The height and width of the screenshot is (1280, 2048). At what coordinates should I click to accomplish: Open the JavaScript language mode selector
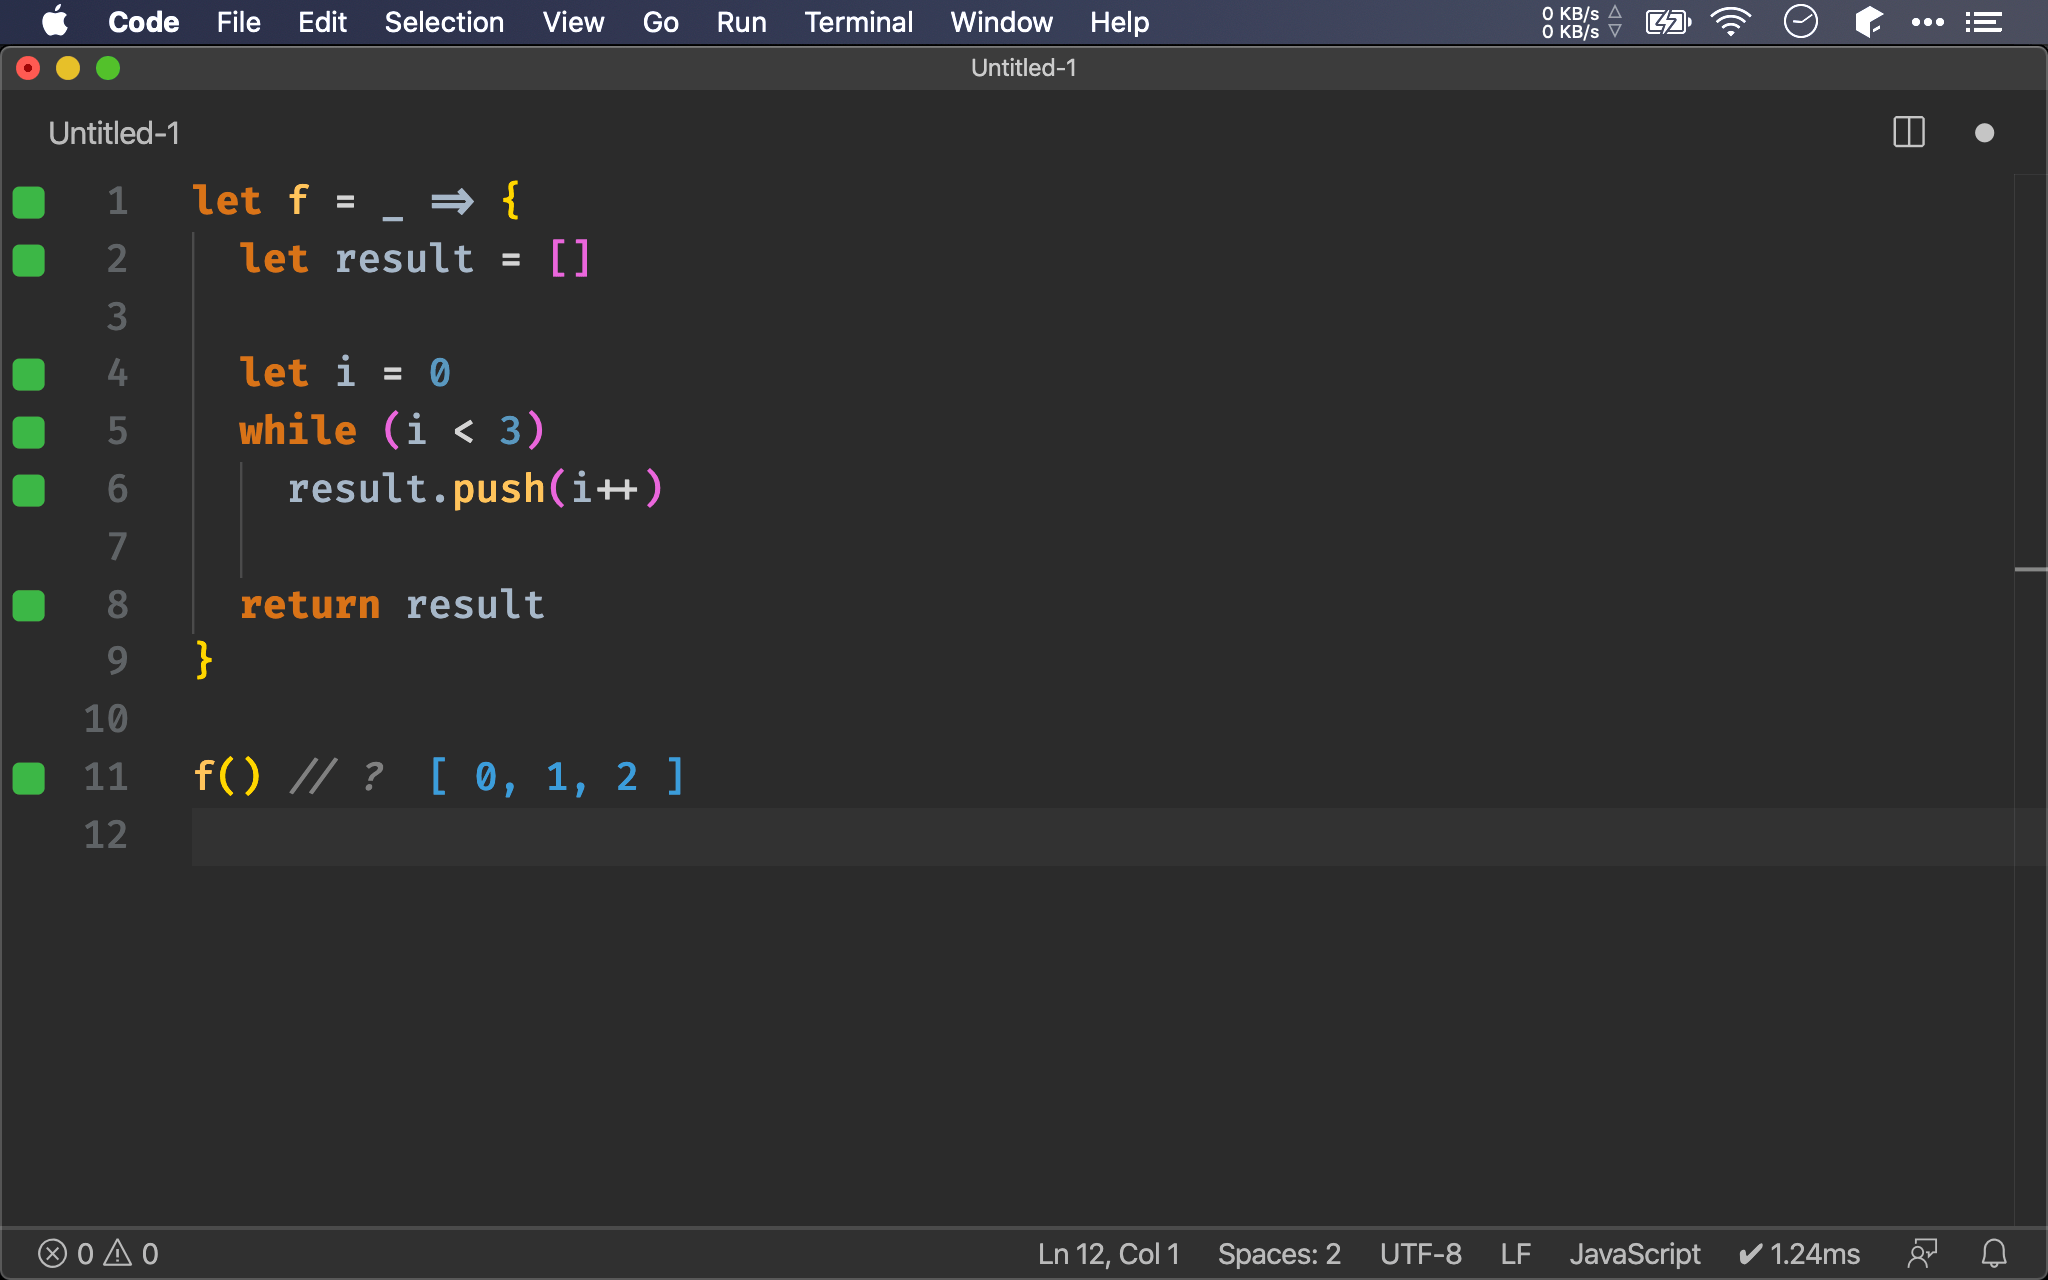tap(1634, 1253)
